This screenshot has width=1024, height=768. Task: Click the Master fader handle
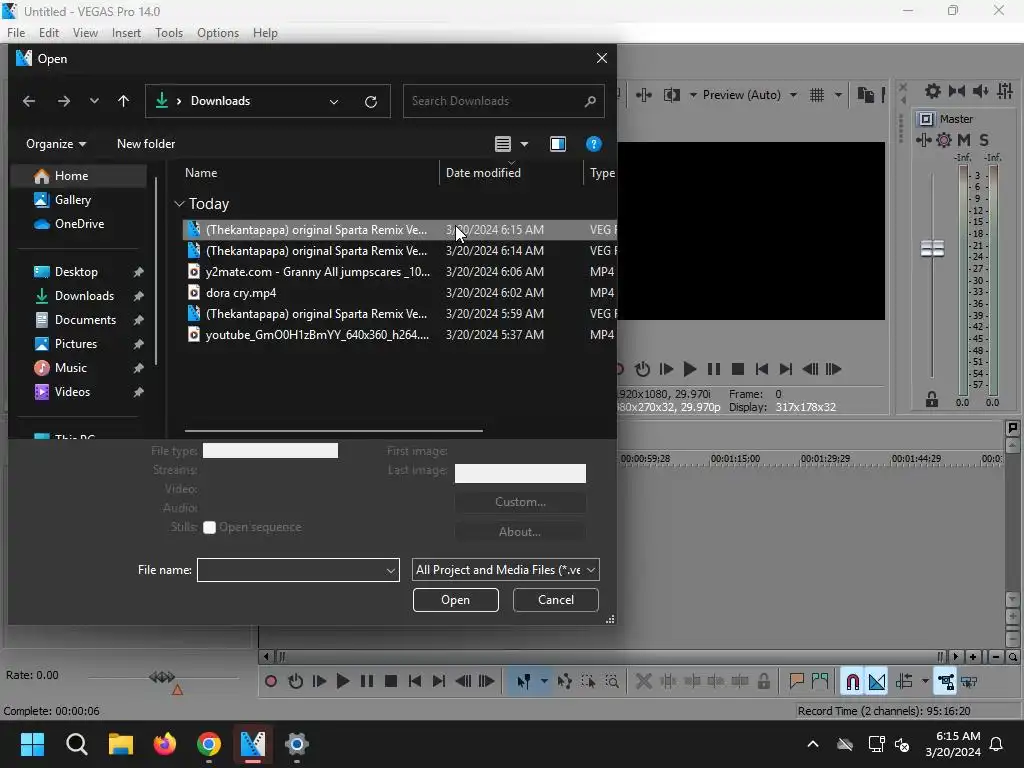tap(932, 248)
